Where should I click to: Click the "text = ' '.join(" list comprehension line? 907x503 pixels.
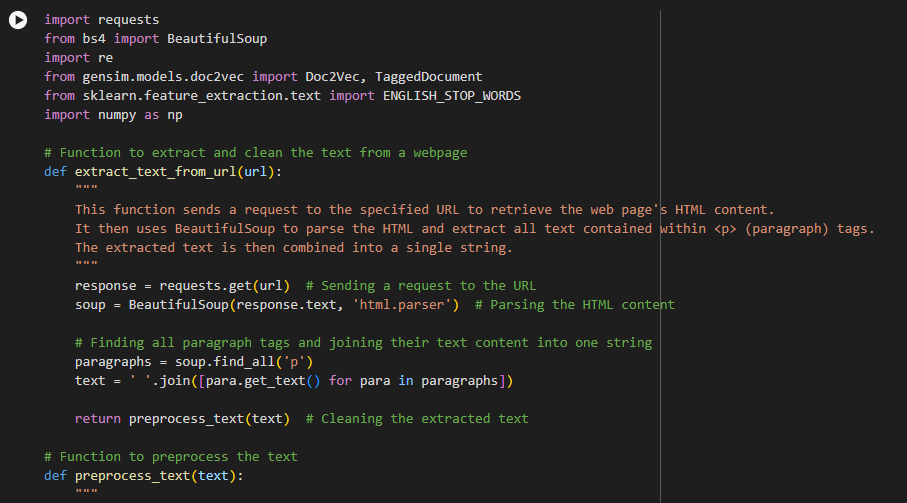coord(294,381)
